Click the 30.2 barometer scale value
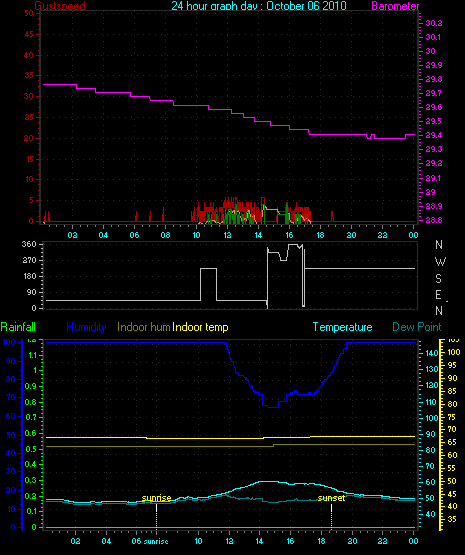Screen dimensions: 465x555 pos(434,23)
